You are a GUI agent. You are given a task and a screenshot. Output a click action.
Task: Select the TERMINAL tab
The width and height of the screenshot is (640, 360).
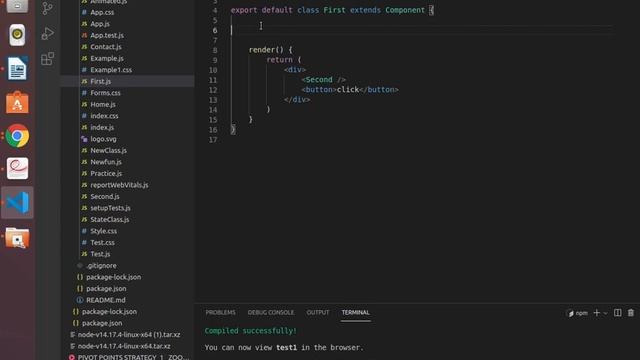356,312
